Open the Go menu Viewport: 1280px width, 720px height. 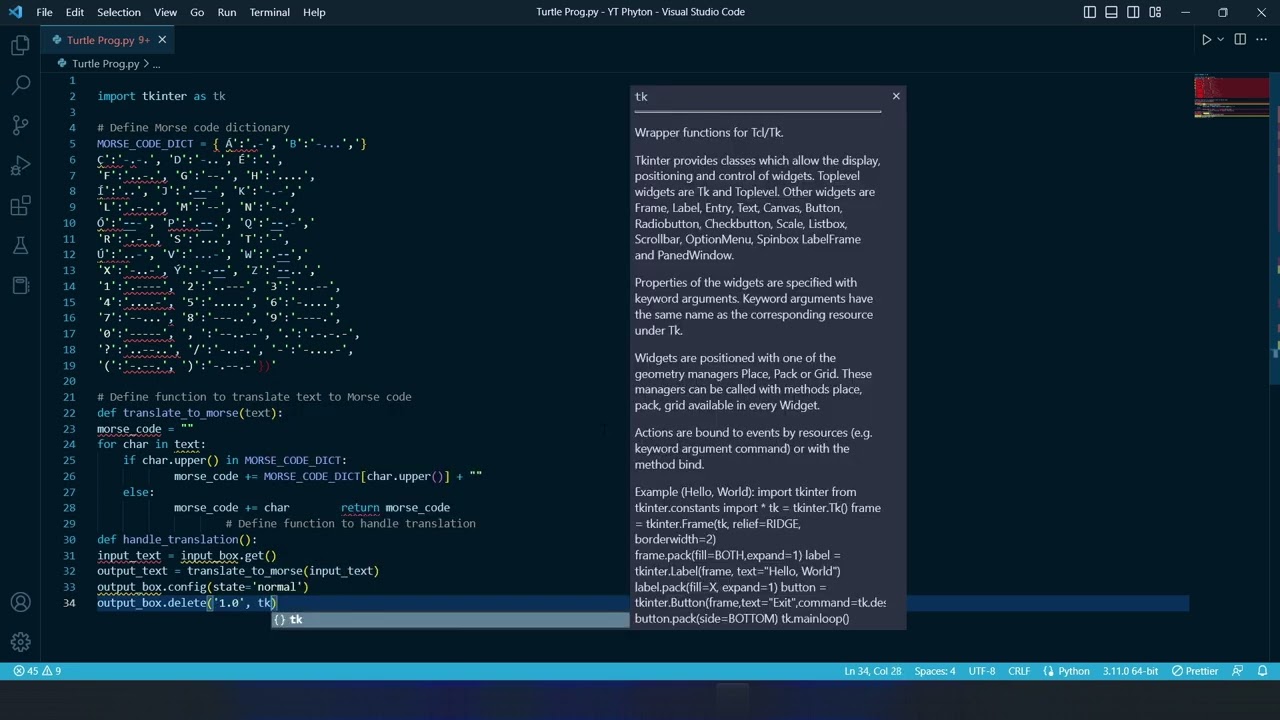click(197, 12)
